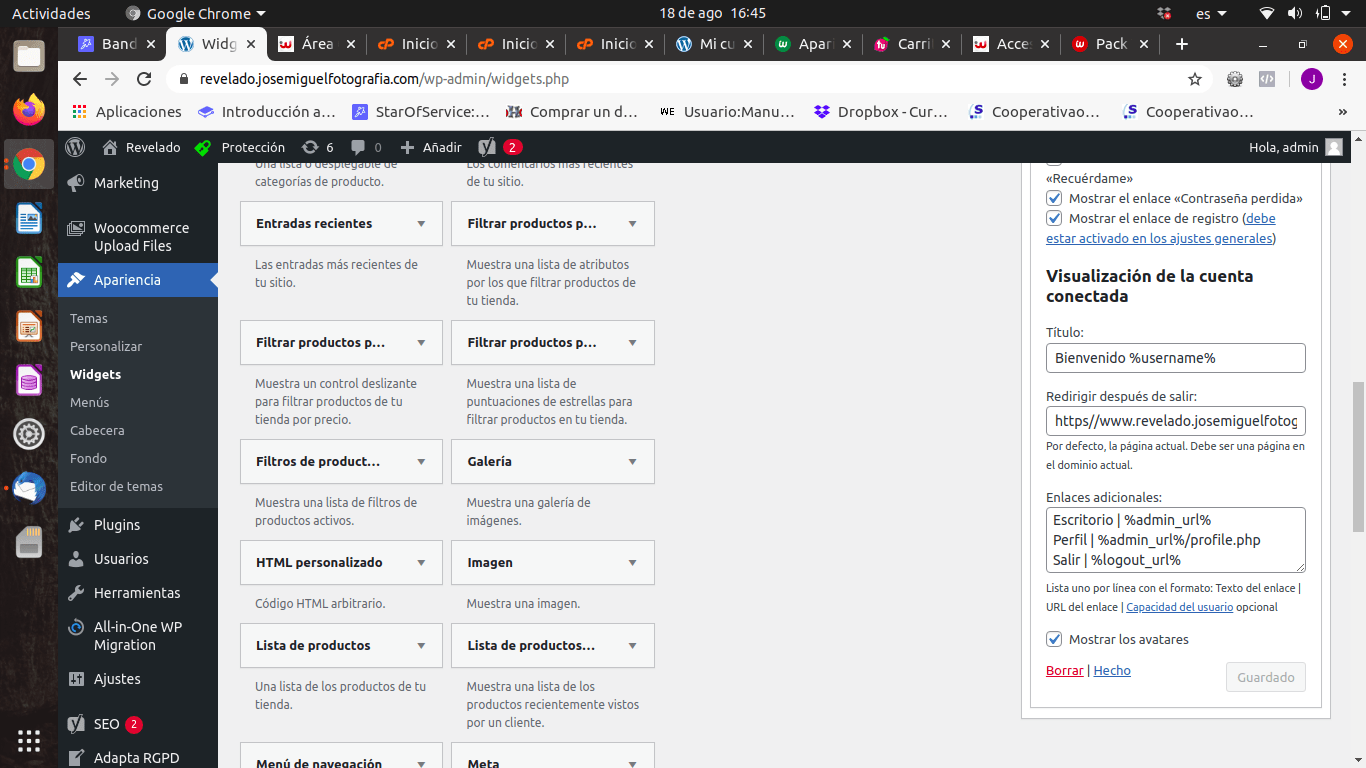The width and height of the screenshot is (1366, 768).
Task: Toggle the Recuérdame checkbox
Action: click(1054, 160)
